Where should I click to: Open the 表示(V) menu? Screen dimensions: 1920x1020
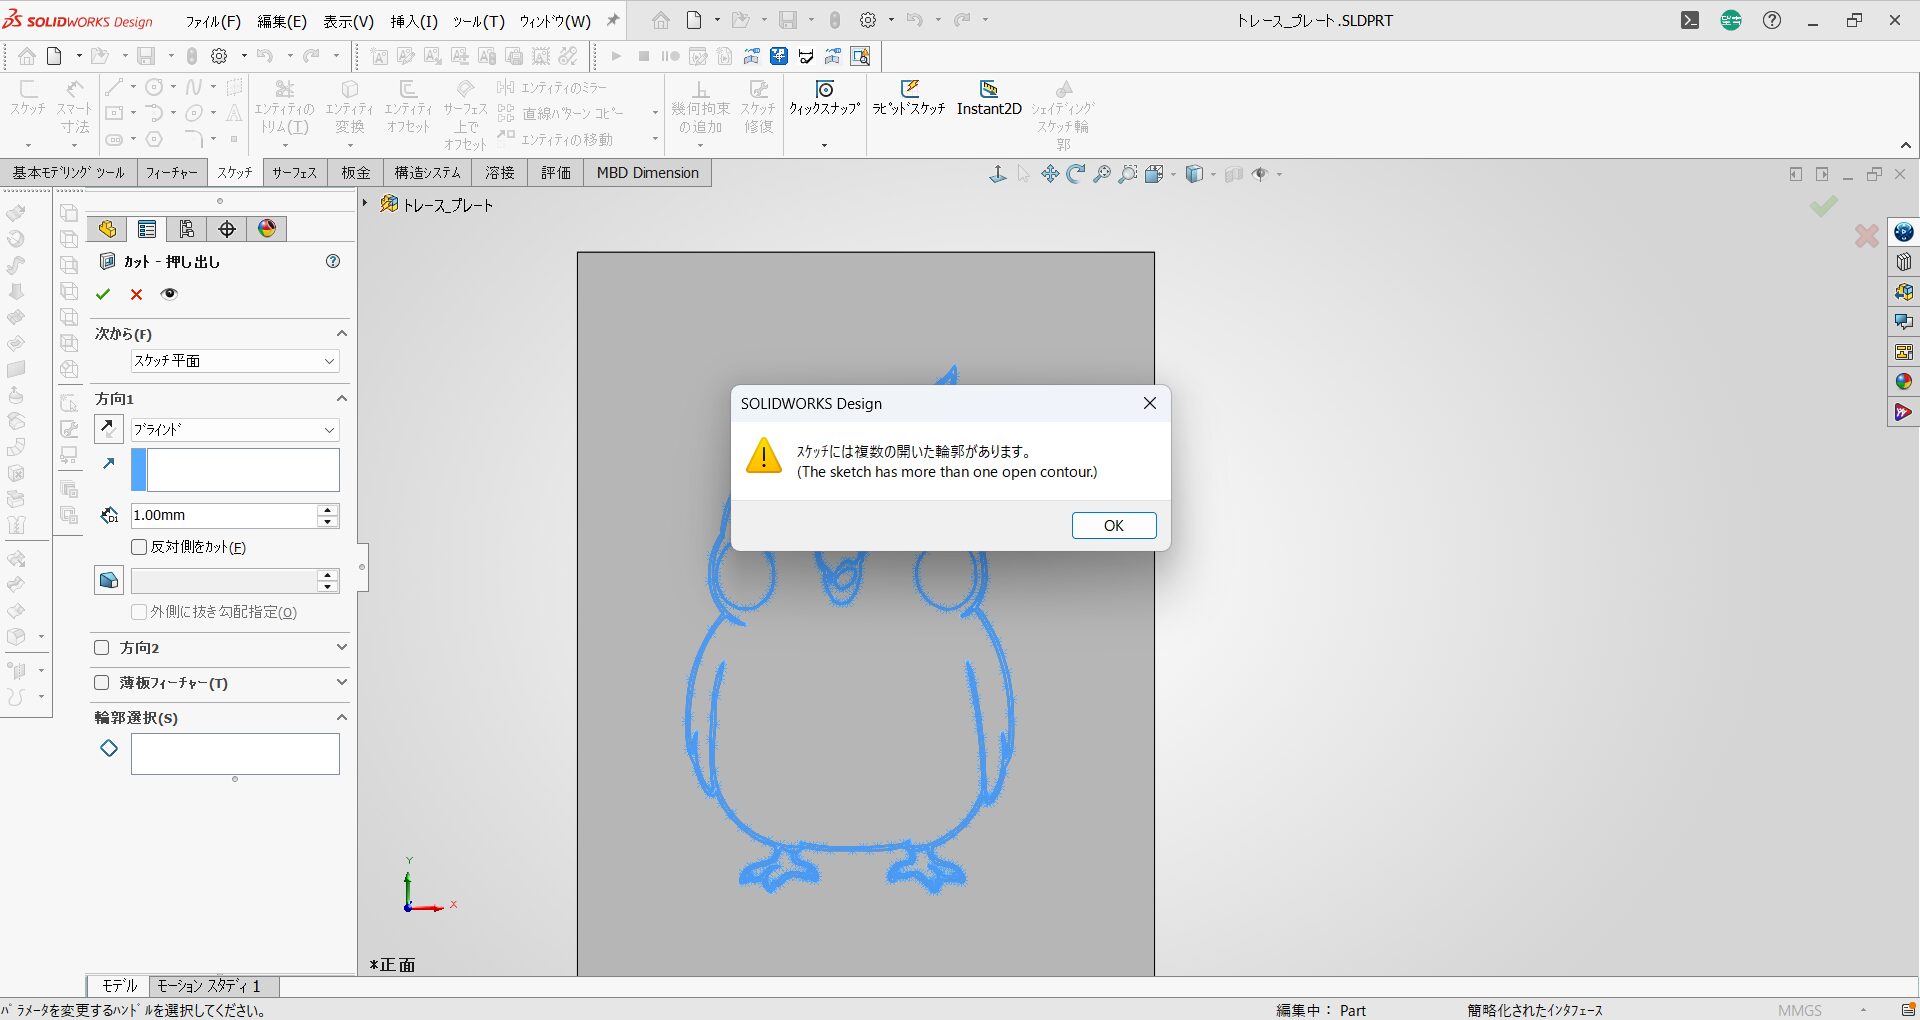pos(349,21)
